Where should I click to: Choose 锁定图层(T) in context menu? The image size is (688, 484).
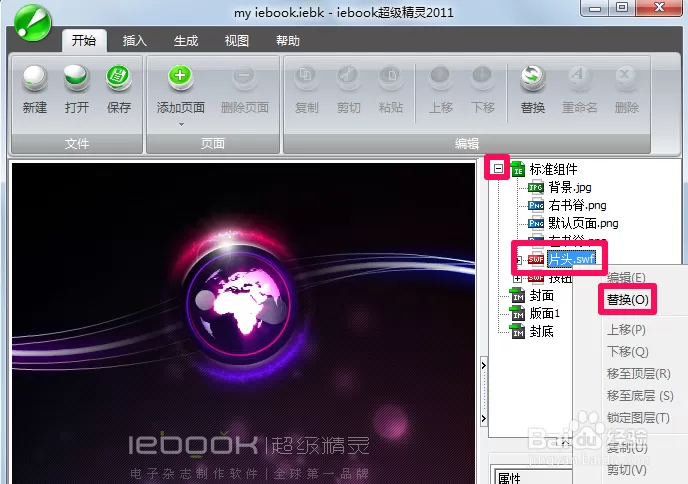pos(638,418)
